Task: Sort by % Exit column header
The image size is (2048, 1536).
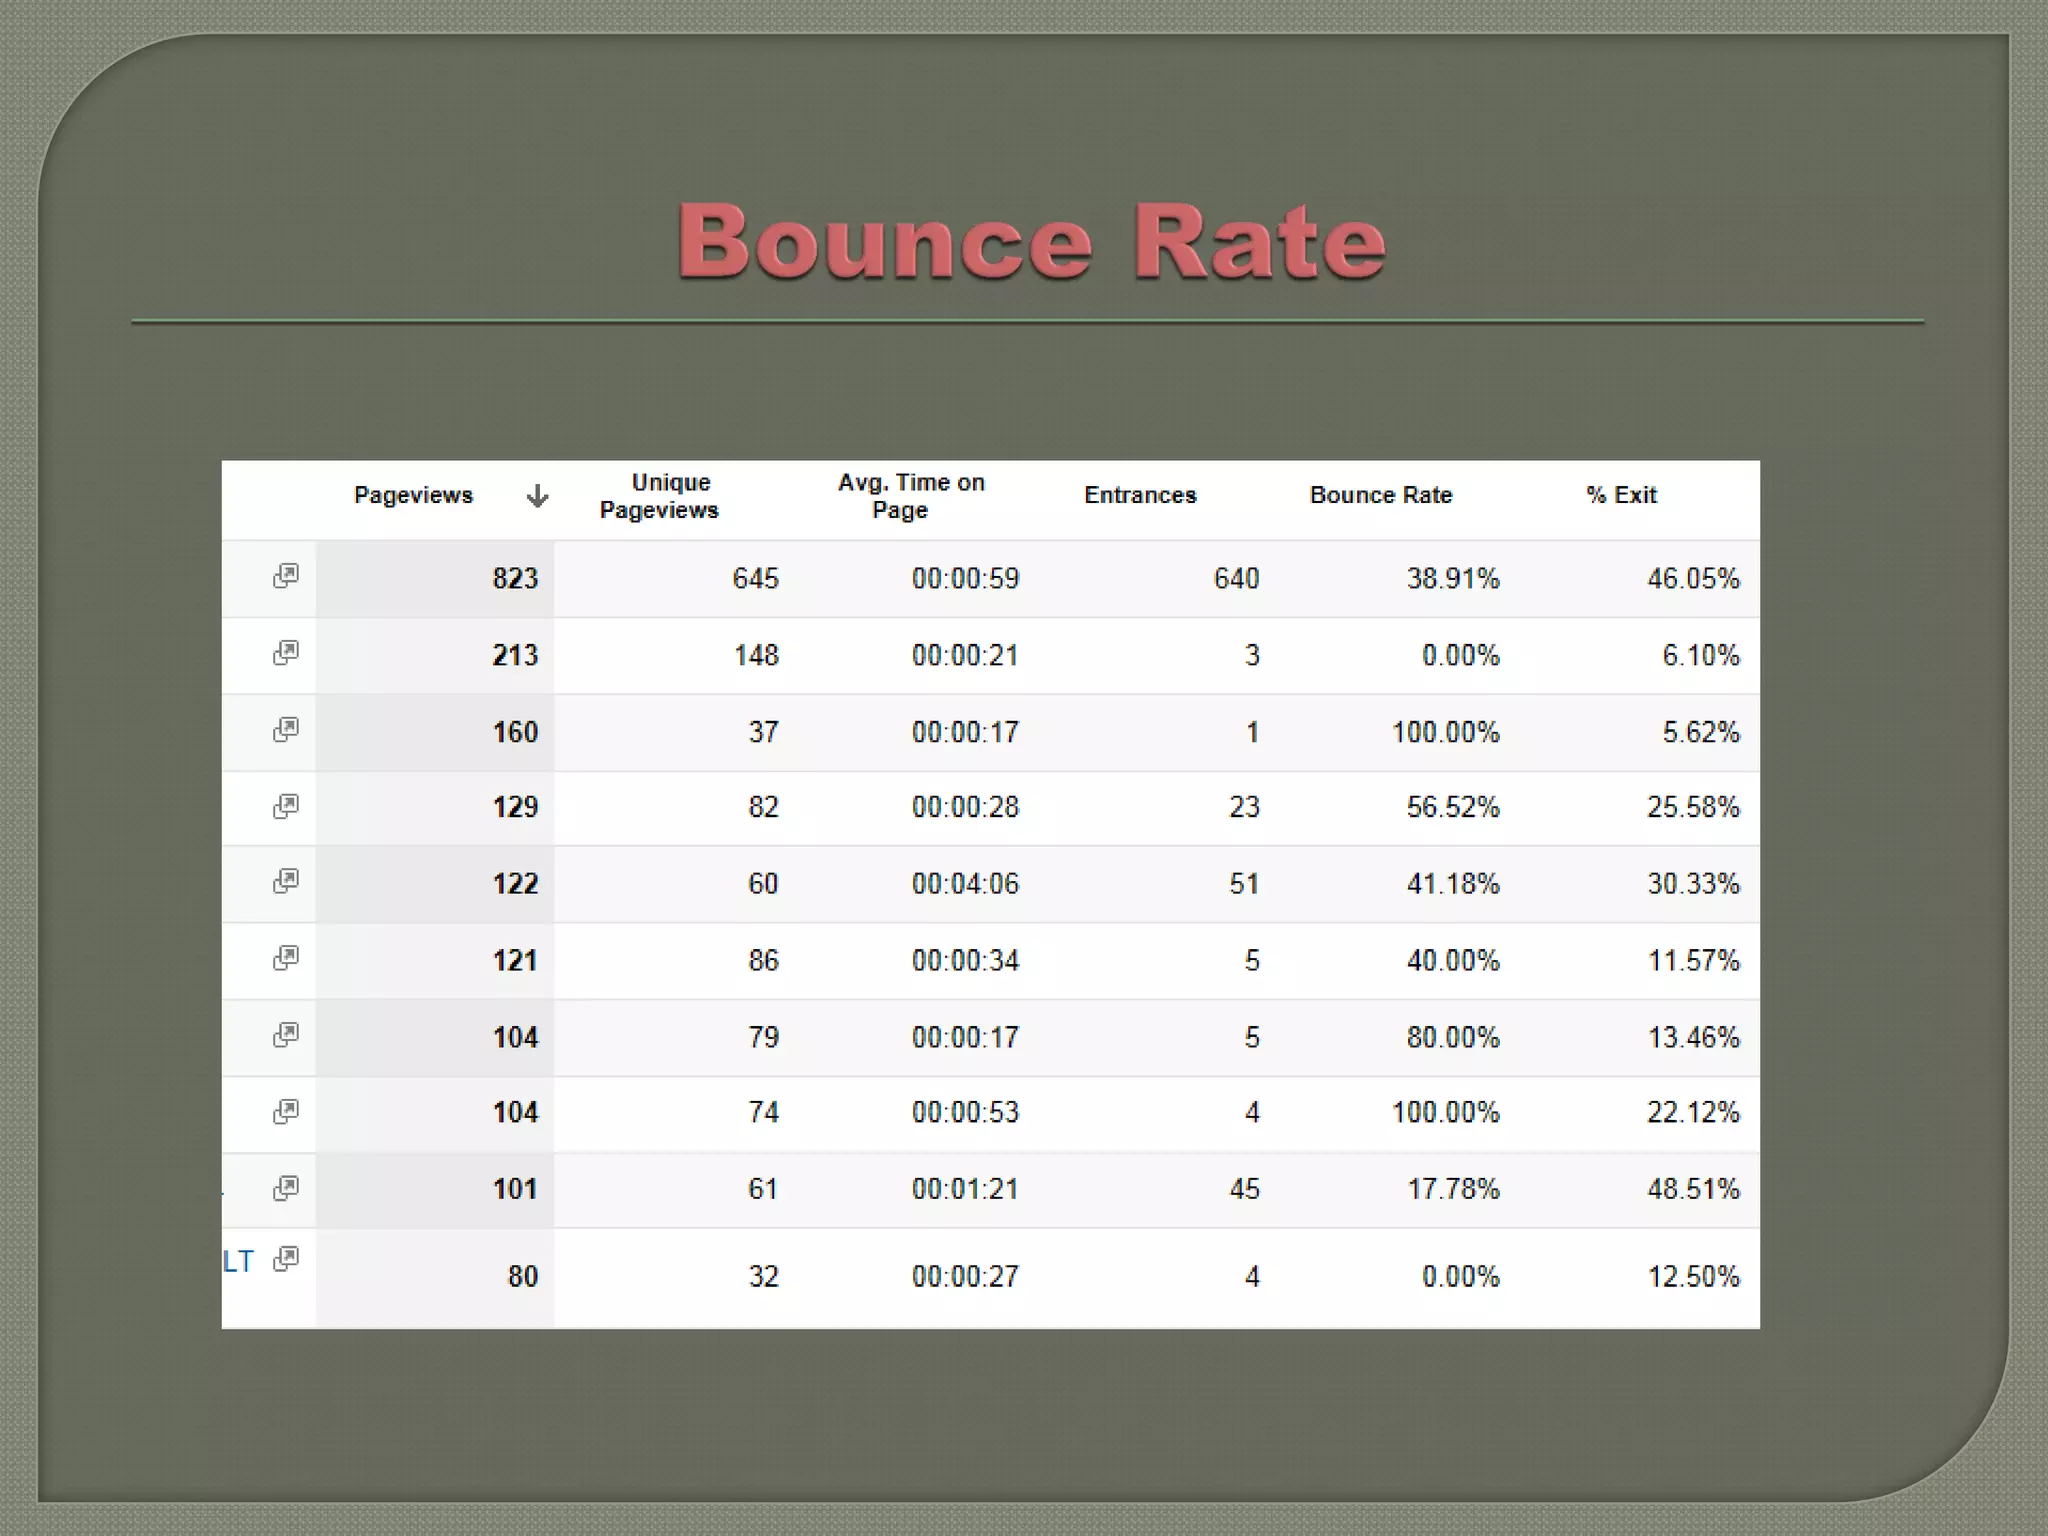Action: click(x=1621, y=496)
